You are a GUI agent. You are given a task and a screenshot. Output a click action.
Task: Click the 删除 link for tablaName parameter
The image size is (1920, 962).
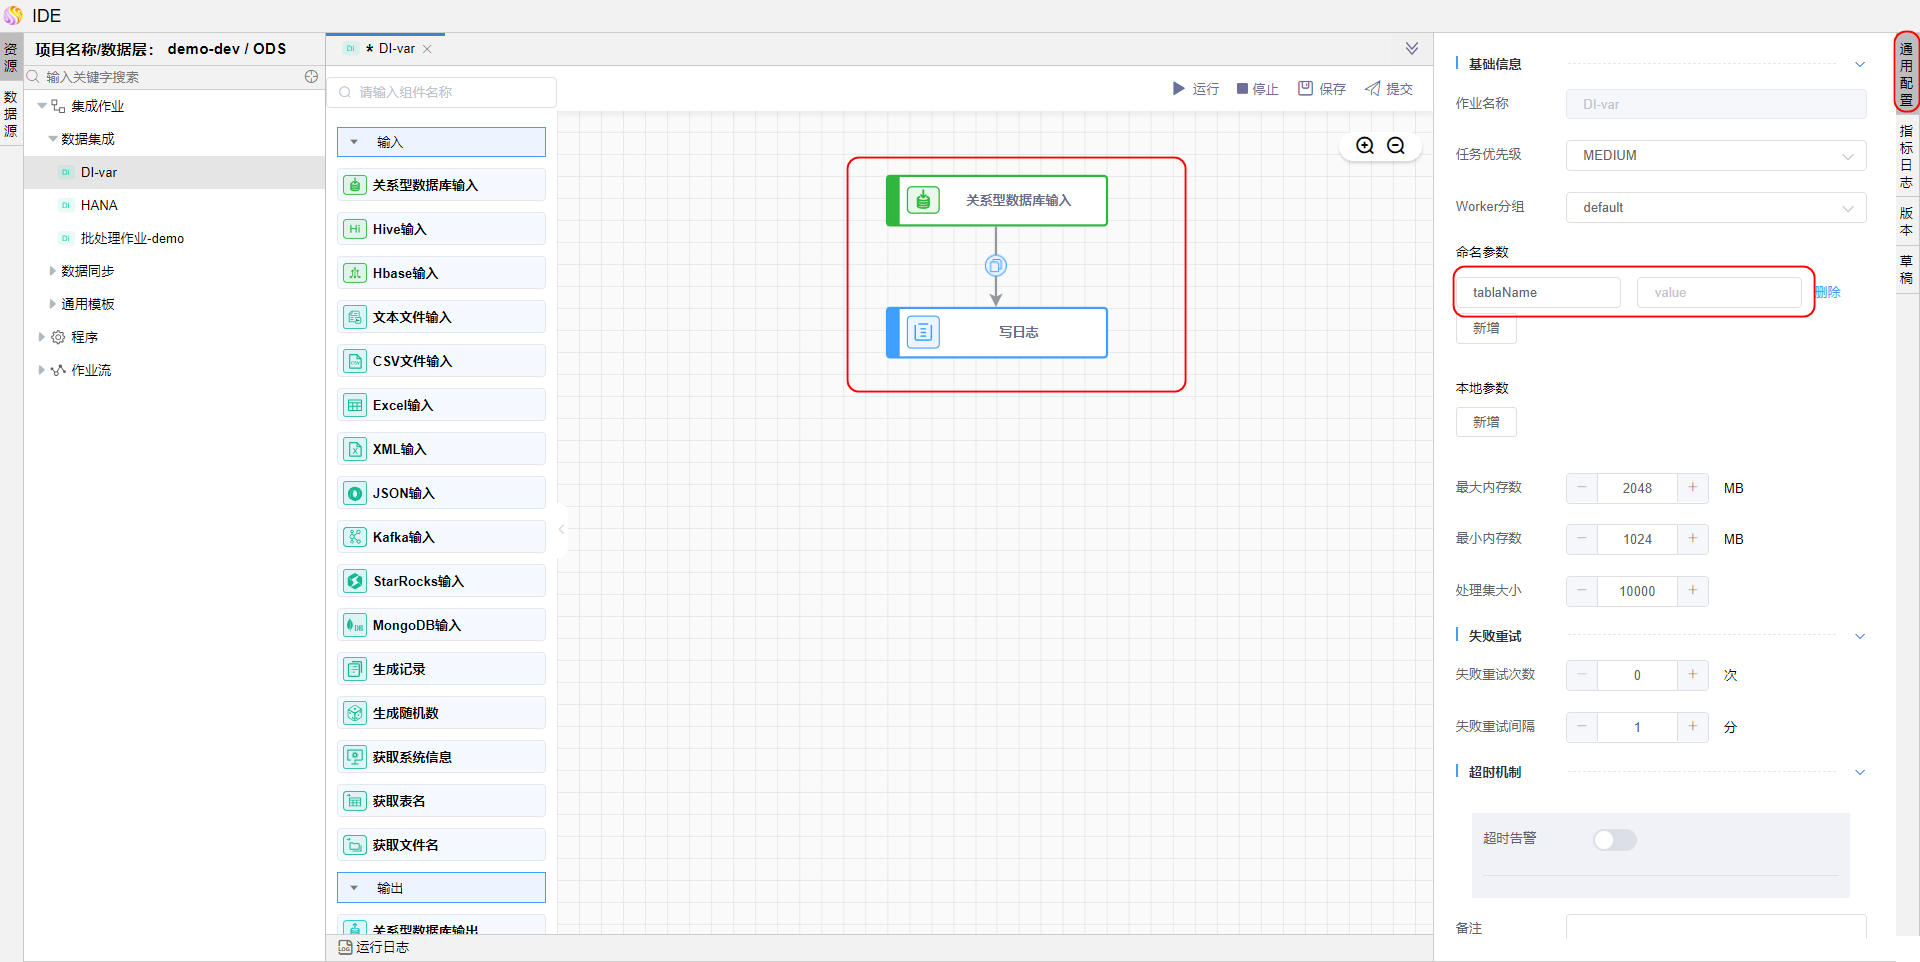click(x=1828, y=292)
